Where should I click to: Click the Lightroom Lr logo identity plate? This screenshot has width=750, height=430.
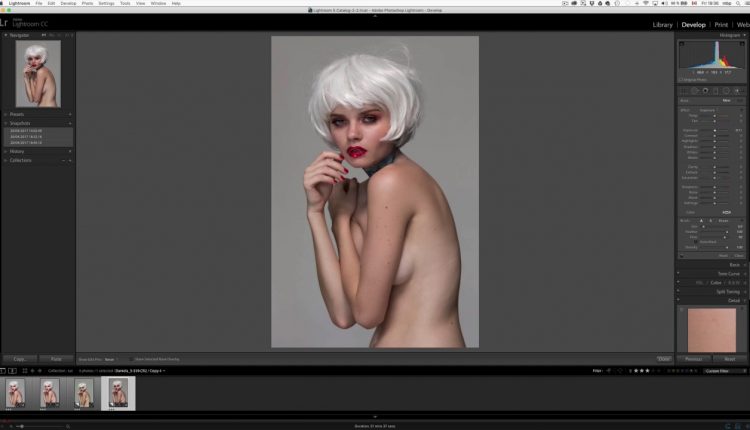point(4,22)
